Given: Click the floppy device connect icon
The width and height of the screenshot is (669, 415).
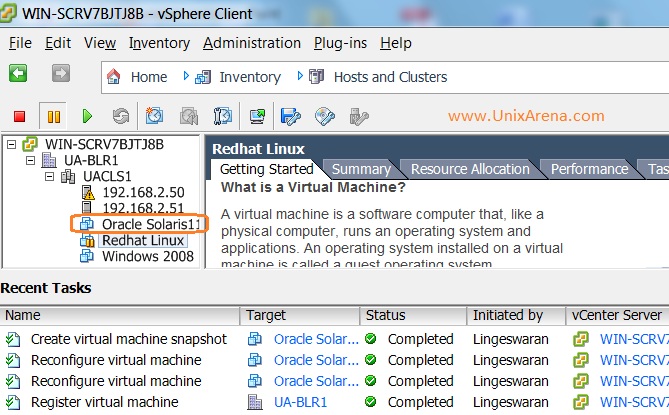Looking at the screenshot, I should (x=291, y=116).
